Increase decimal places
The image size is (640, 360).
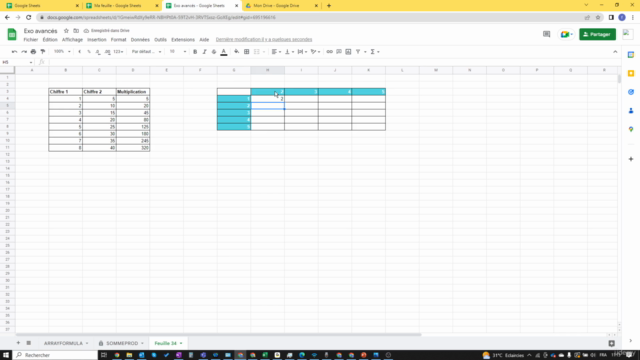coord(107,52)
